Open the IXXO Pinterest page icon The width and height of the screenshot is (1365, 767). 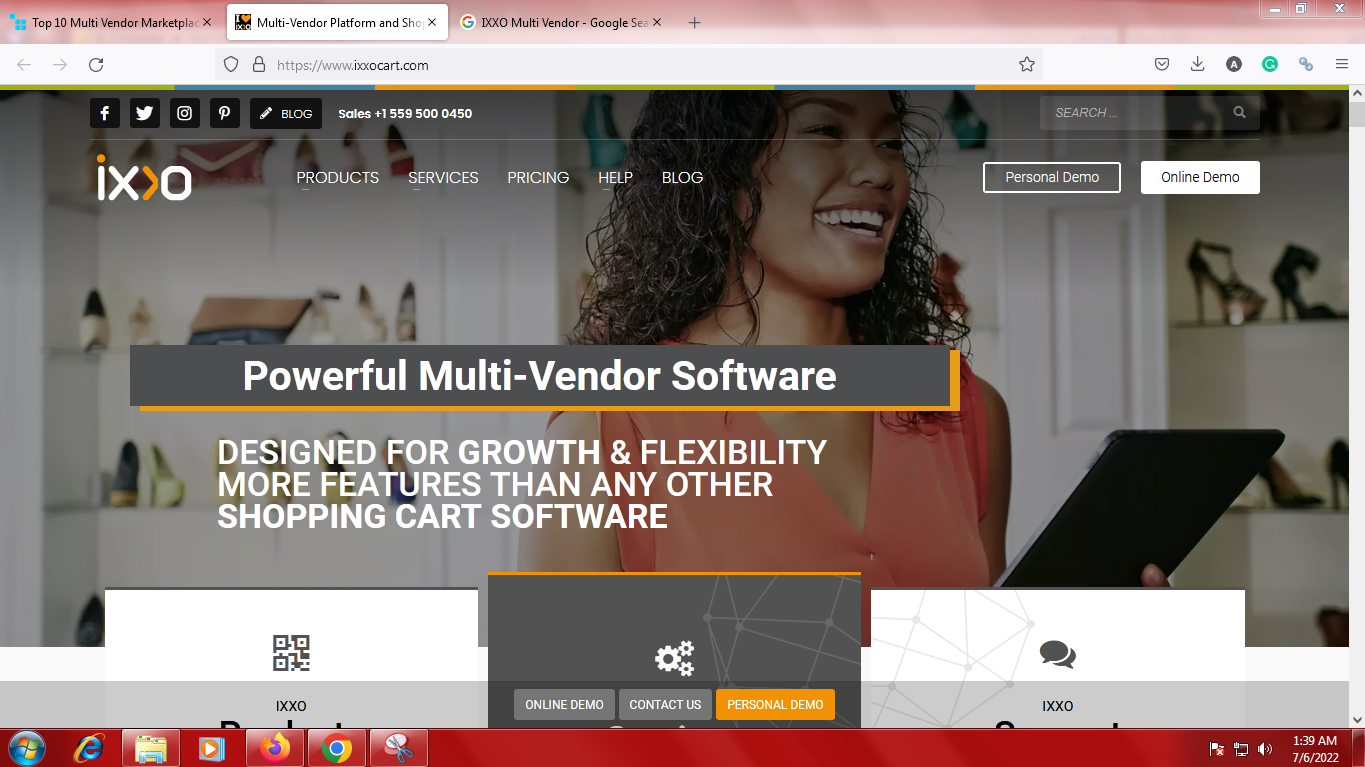click(225, 113)
